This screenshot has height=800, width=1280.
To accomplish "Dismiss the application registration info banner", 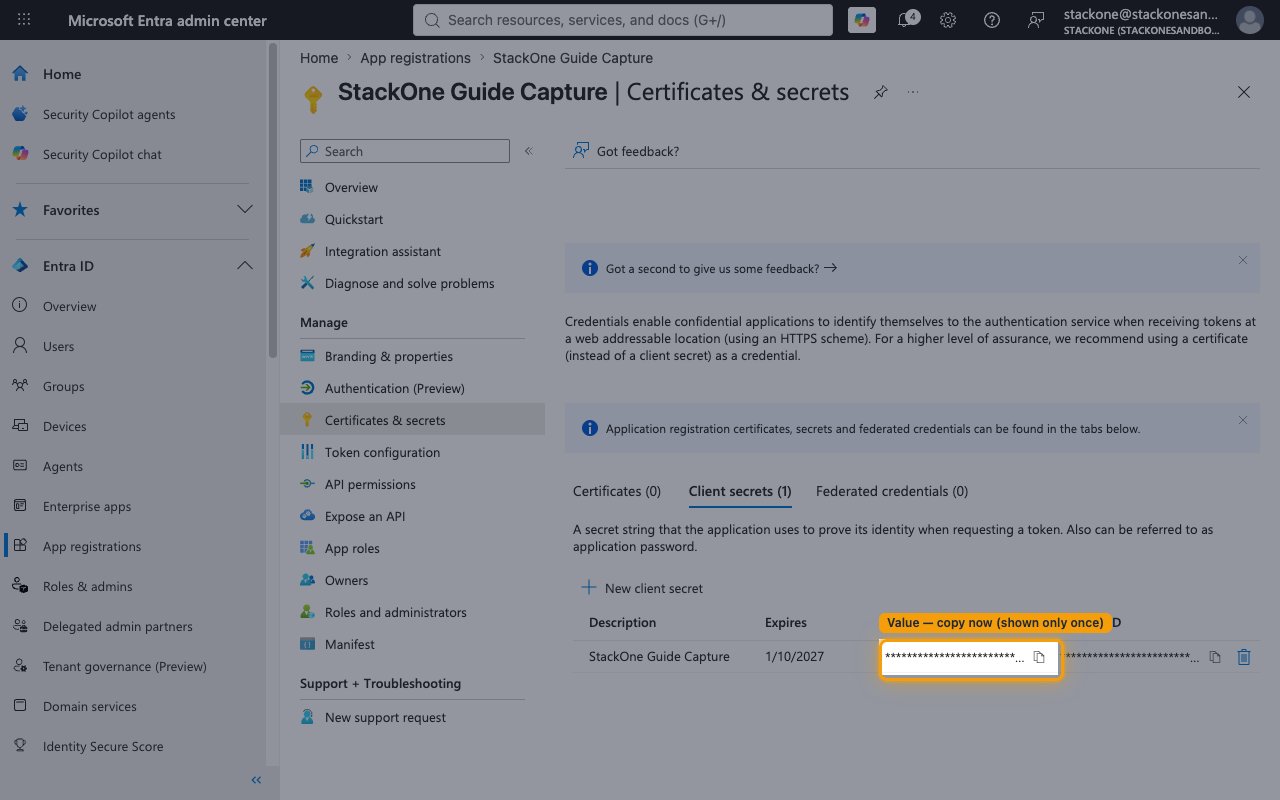I will 1243,420.
